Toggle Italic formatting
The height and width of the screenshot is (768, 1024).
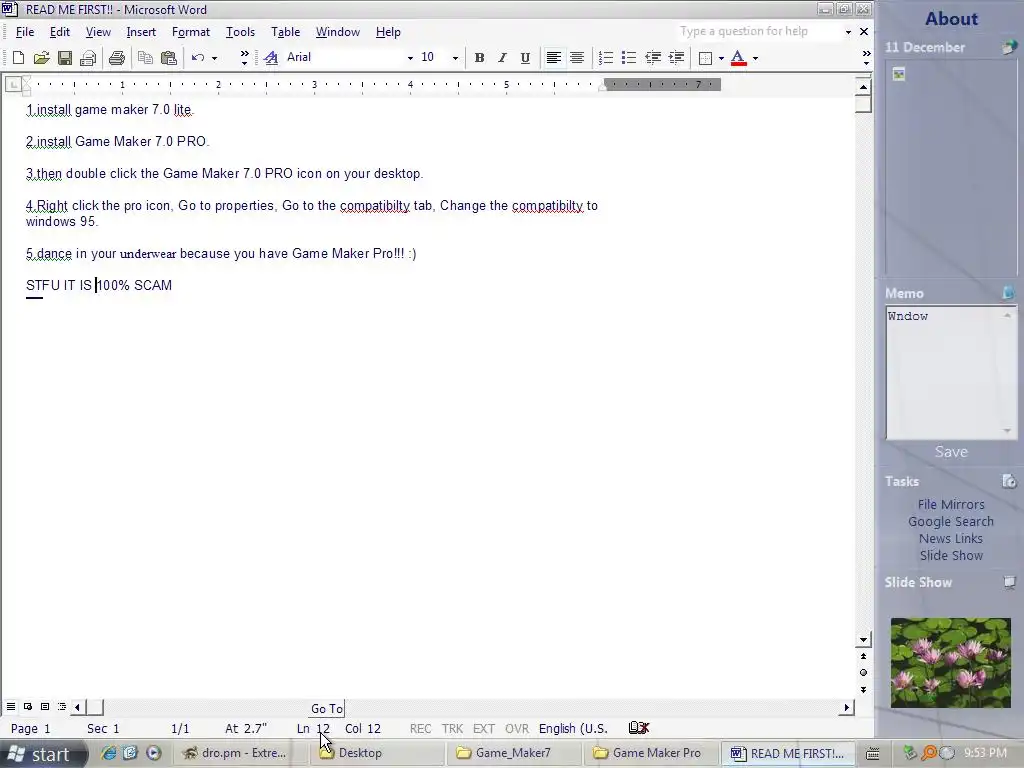502,58
